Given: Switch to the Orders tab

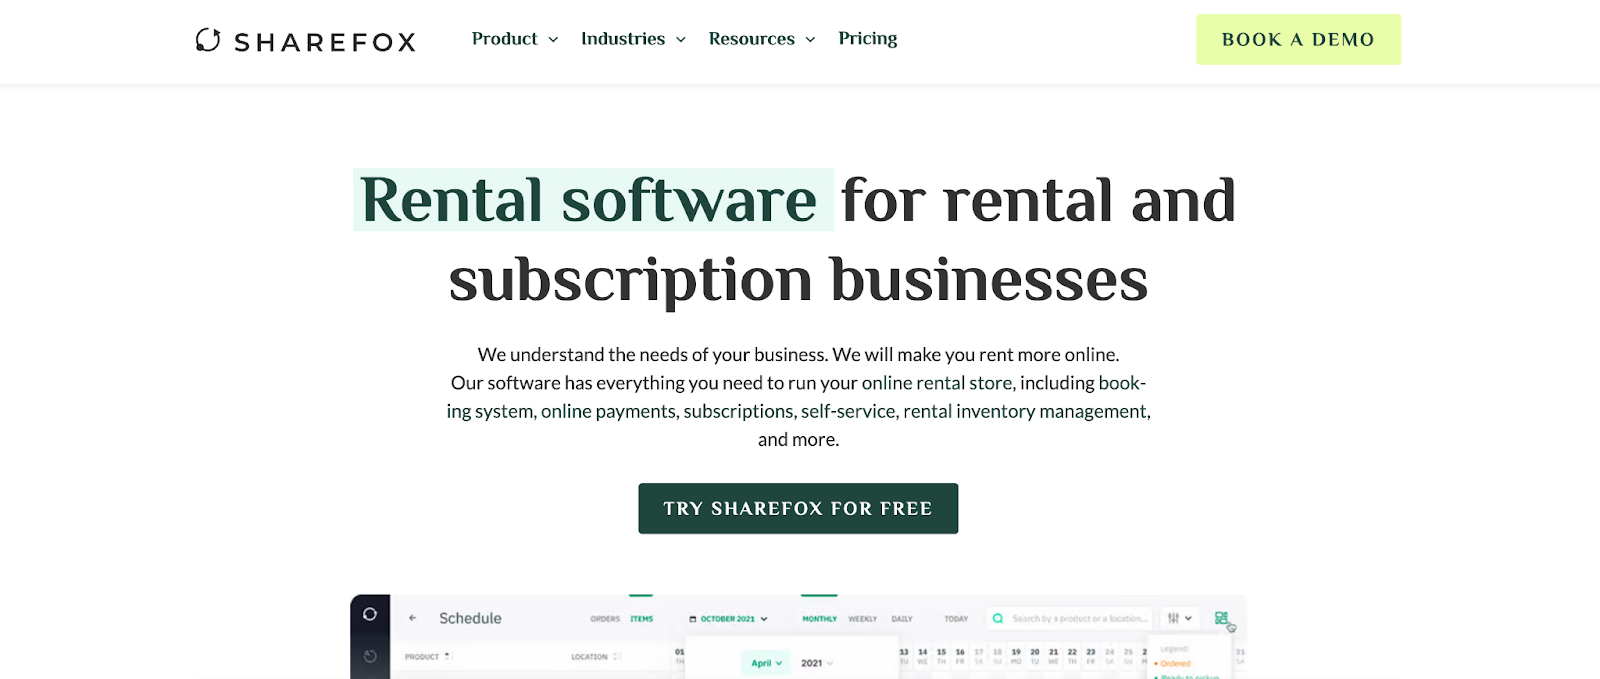Looking at the screenshot, I should [605, 619].
